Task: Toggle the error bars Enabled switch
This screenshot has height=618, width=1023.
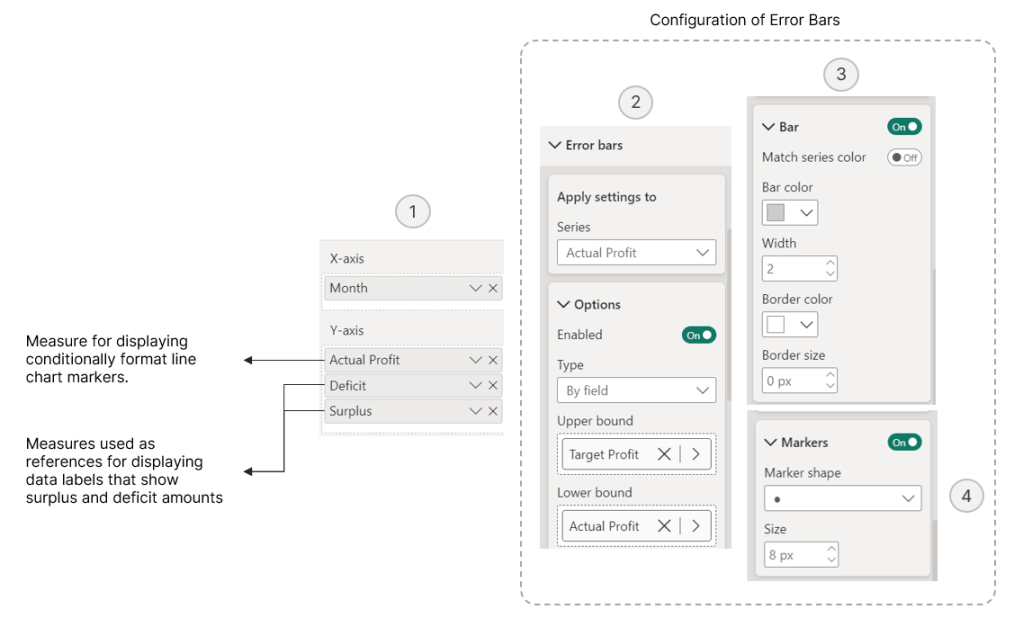Action: tap(699, 335)
